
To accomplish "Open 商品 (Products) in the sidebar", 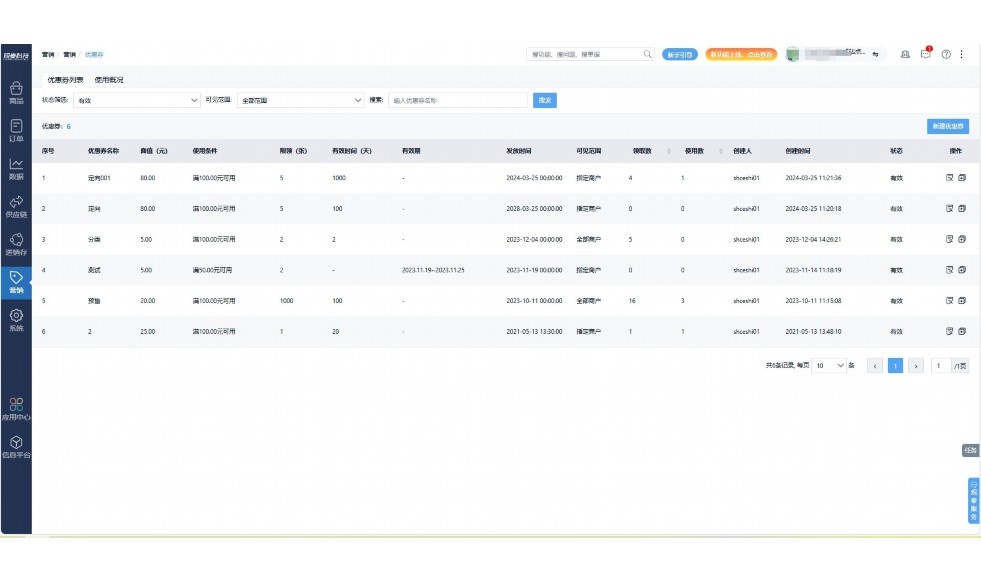I will (x=16, y=92).
